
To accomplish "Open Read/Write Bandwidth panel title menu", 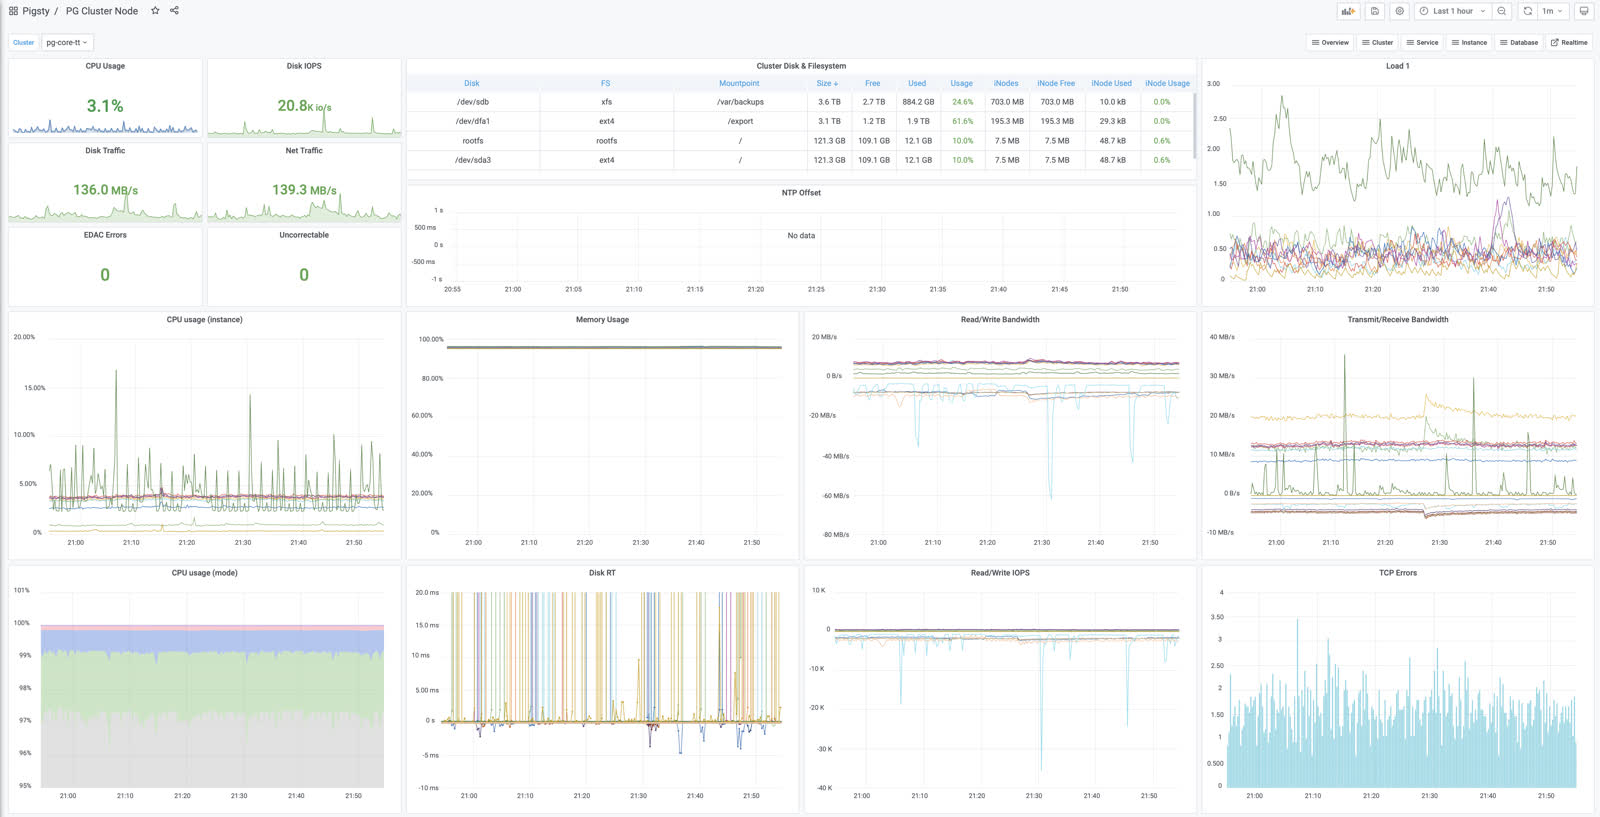I will pyautogui.click(x=1000, y=319).
